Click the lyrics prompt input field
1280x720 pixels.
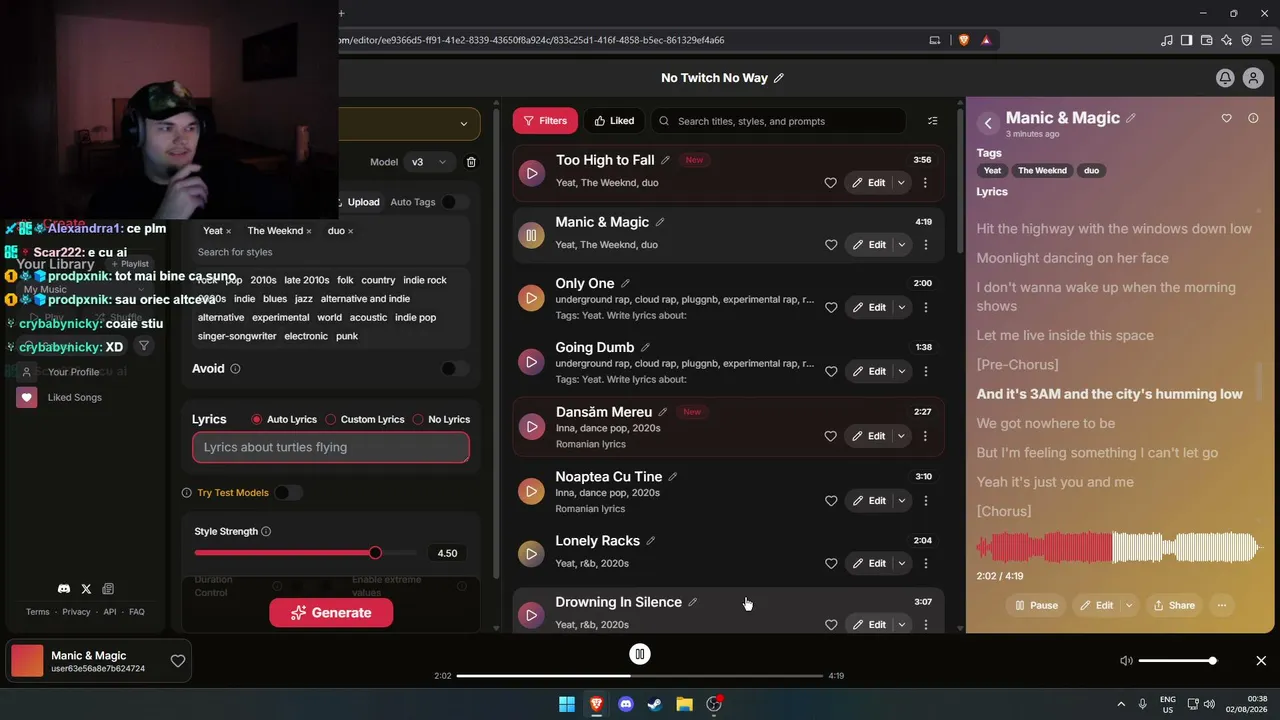(x=331, y=447)
